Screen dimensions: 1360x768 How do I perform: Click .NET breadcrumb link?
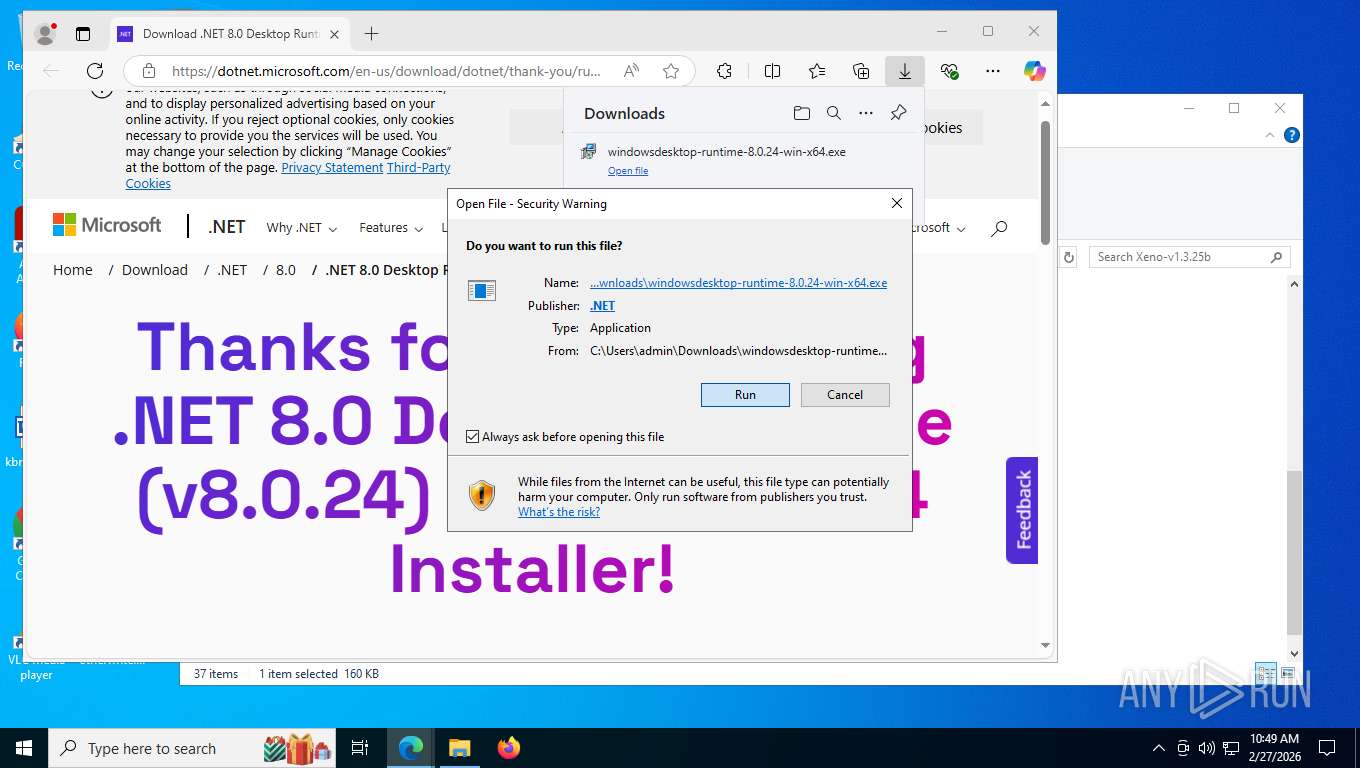[232, 270]
